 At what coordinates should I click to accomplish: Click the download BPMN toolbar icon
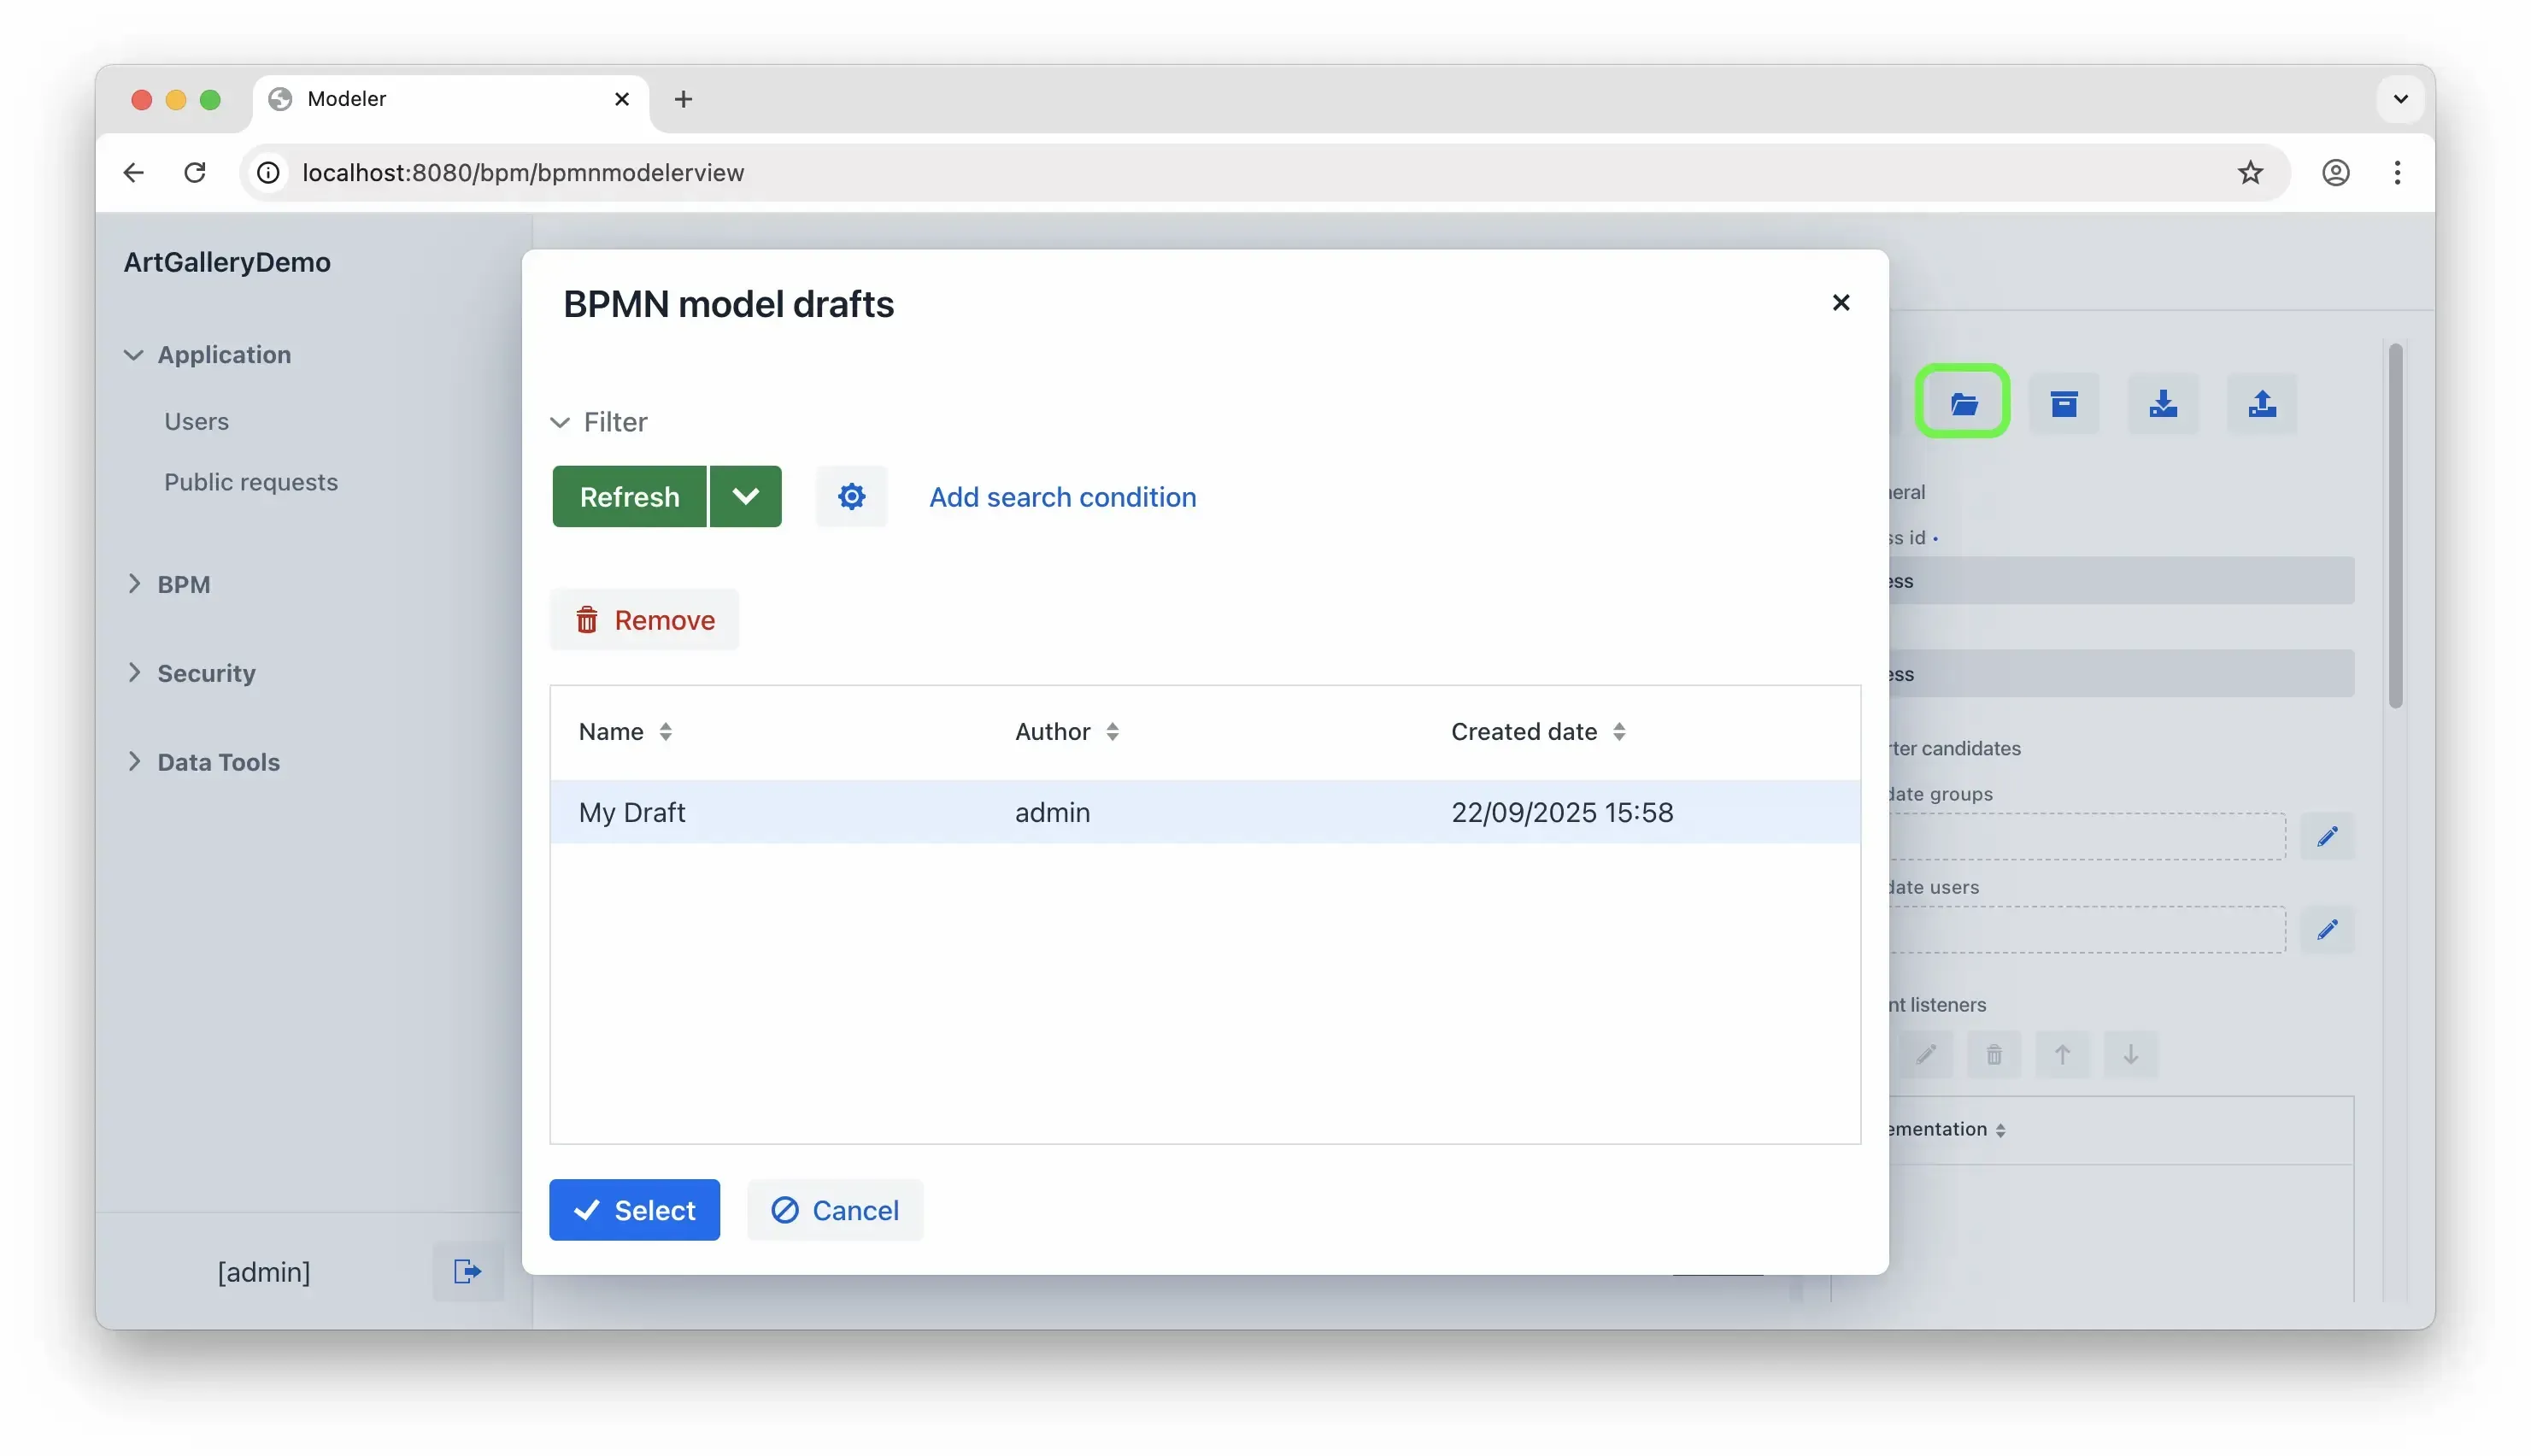[x=2162, y=403]
